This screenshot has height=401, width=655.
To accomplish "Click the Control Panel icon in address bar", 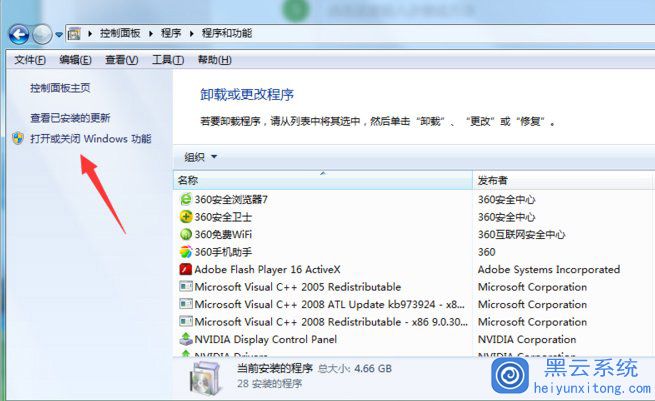I will coord(74,33).
